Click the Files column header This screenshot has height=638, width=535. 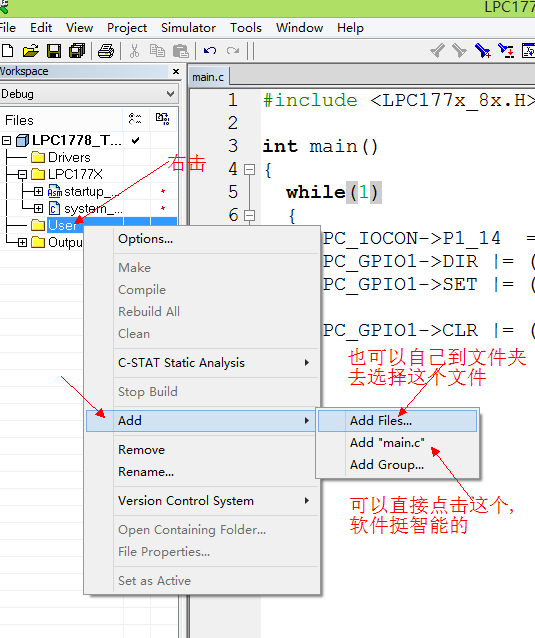click(x=61, y=120)
